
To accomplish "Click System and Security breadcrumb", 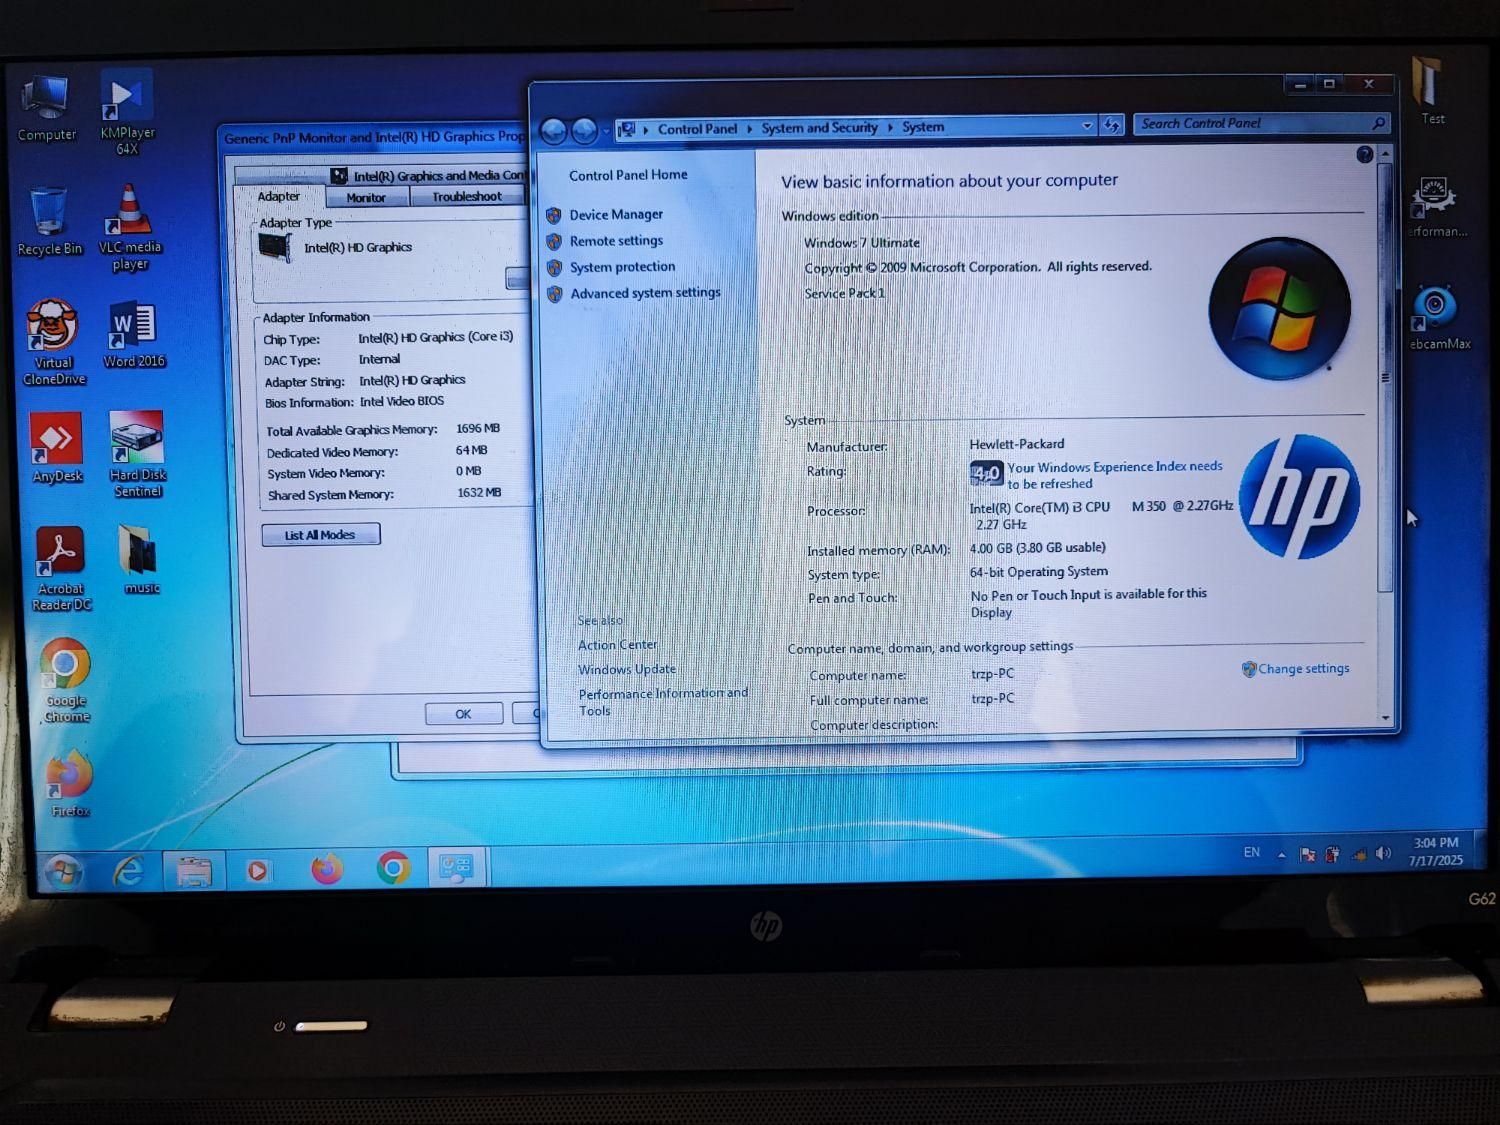I will 819,128.
